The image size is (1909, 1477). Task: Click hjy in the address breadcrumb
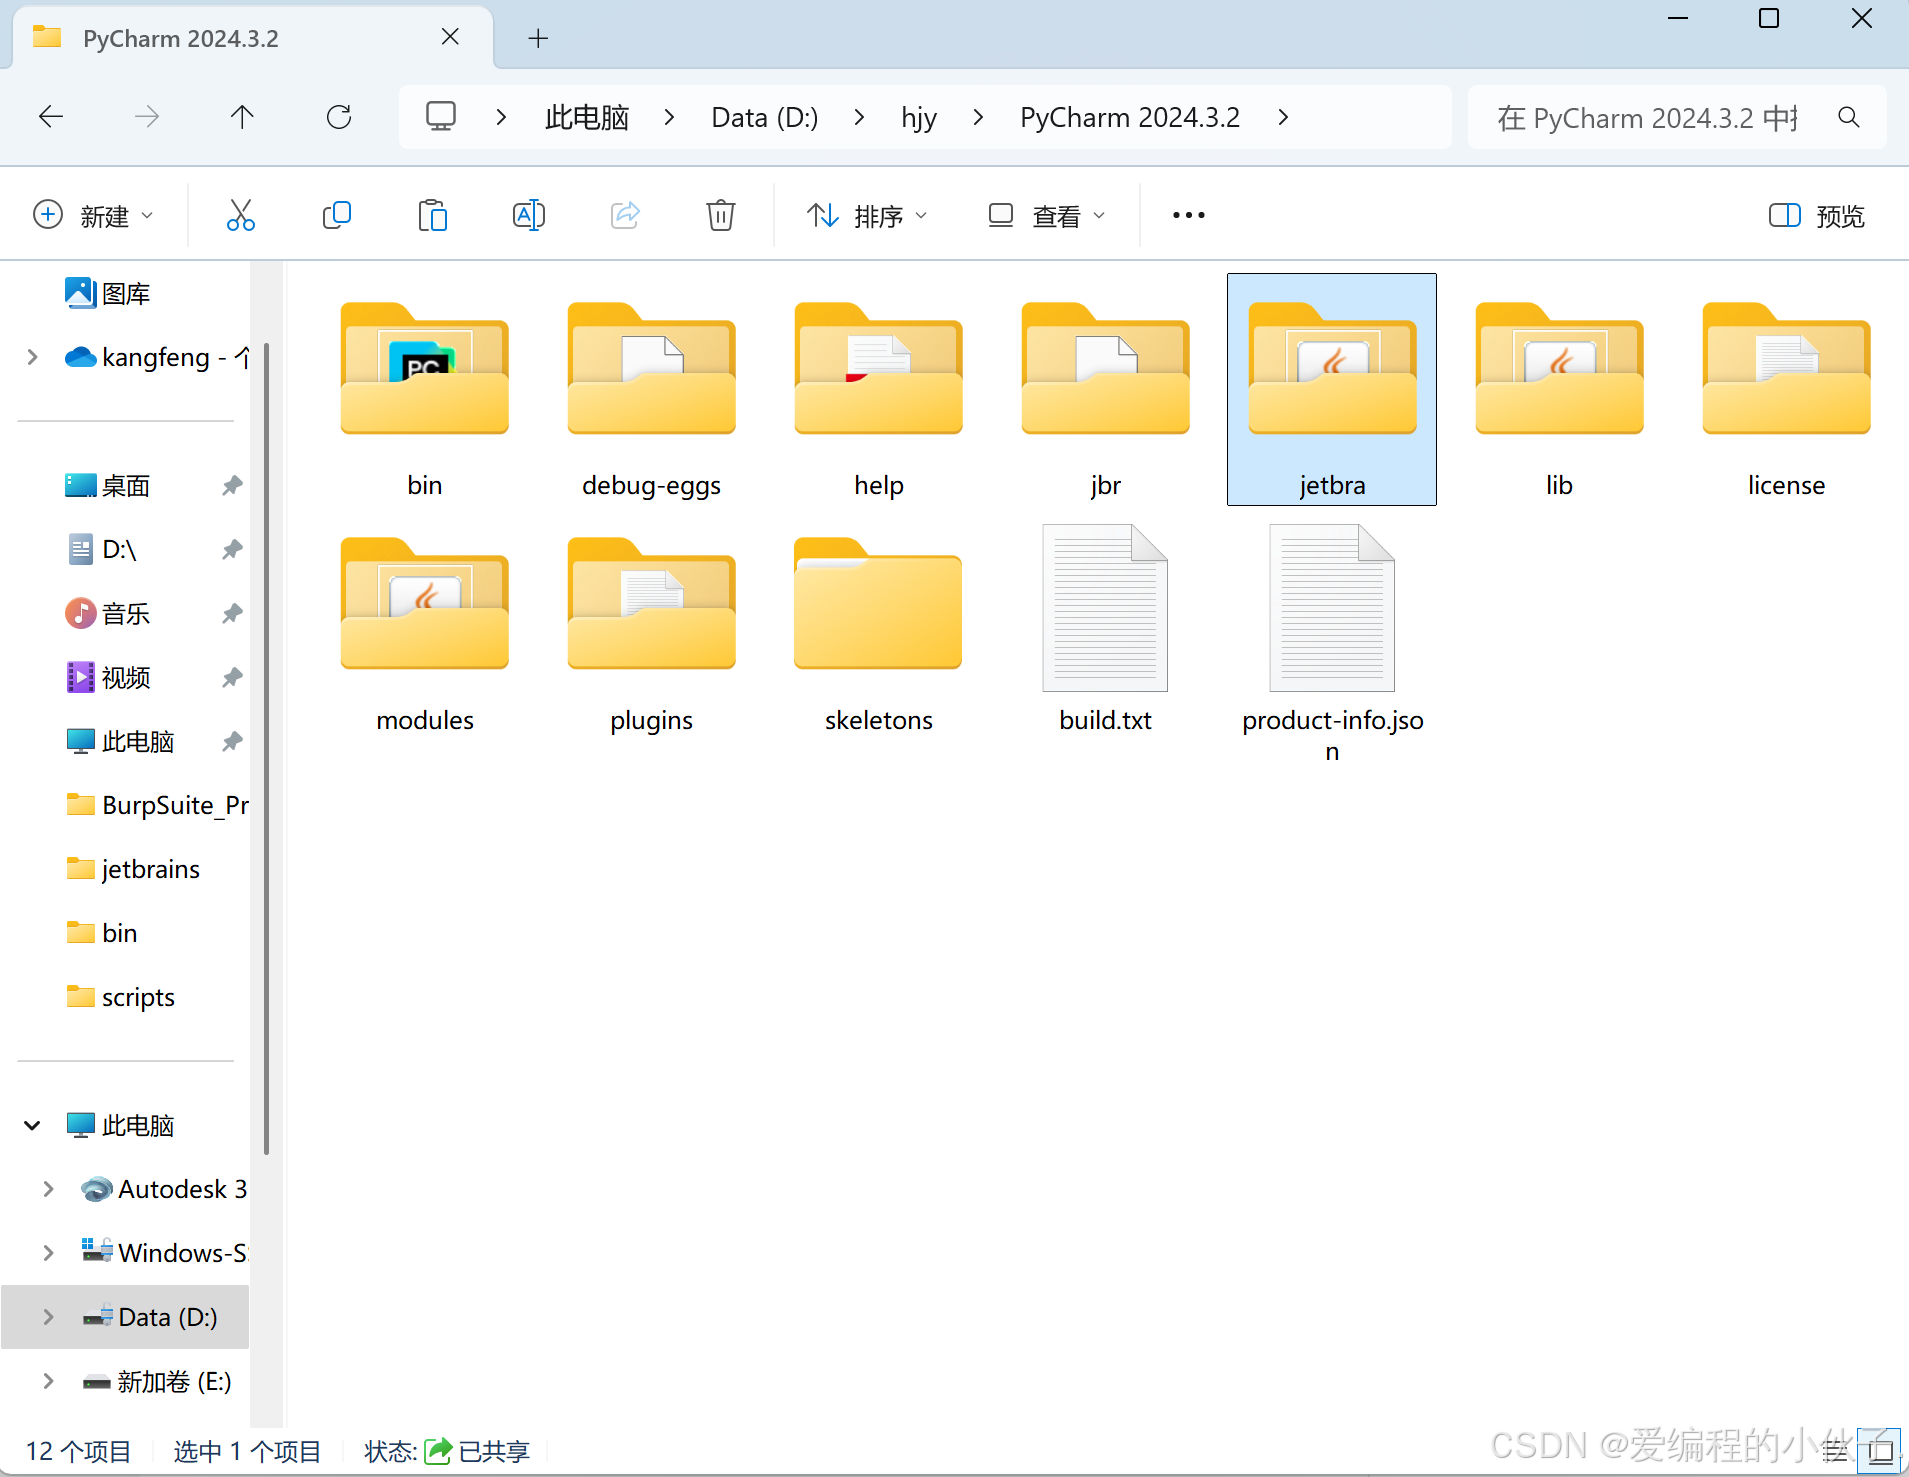918,118
